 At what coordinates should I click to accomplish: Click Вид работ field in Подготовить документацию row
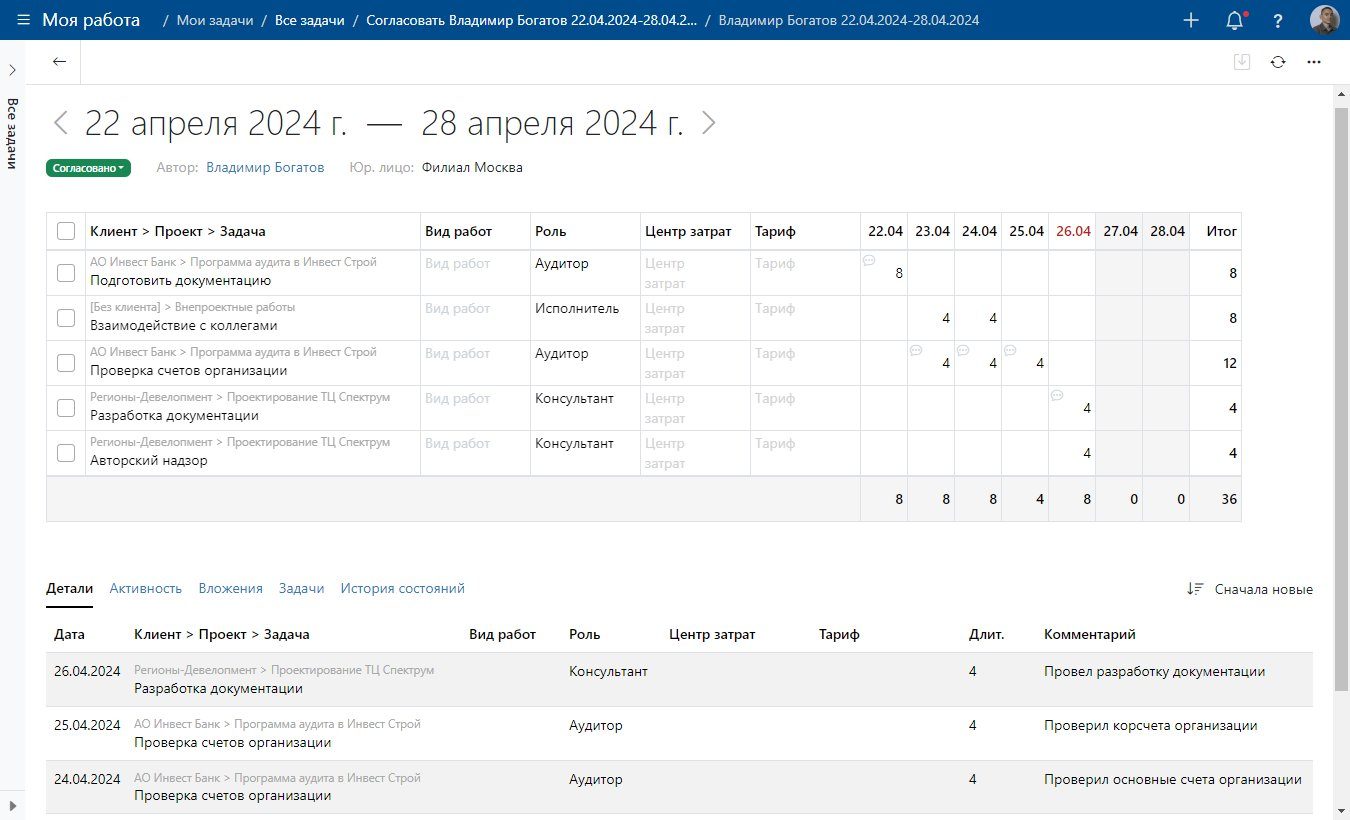475,273
